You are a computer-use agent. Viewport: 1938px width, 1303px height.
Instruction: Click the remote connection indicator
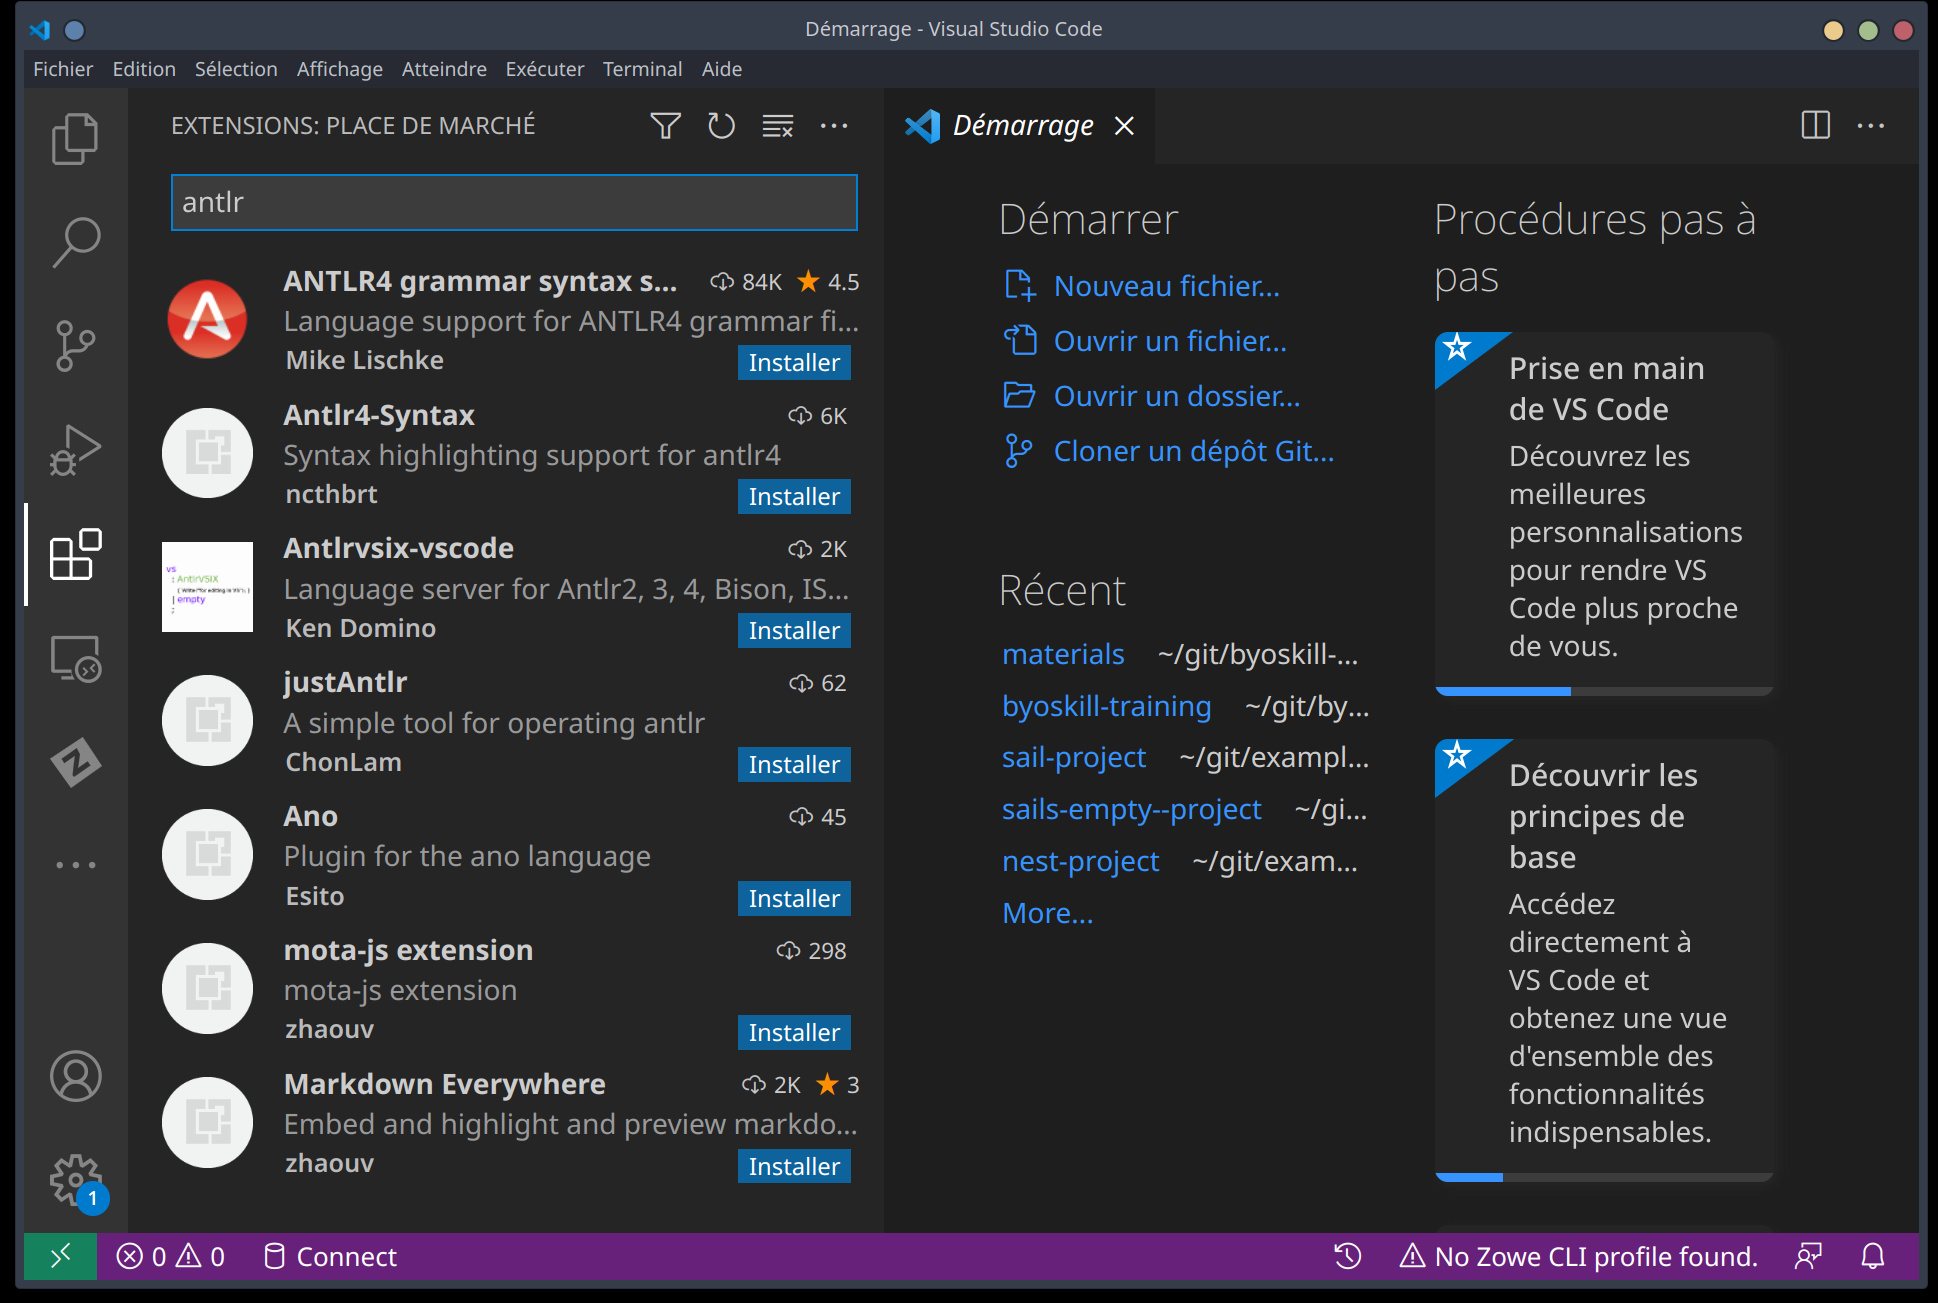60,1257
